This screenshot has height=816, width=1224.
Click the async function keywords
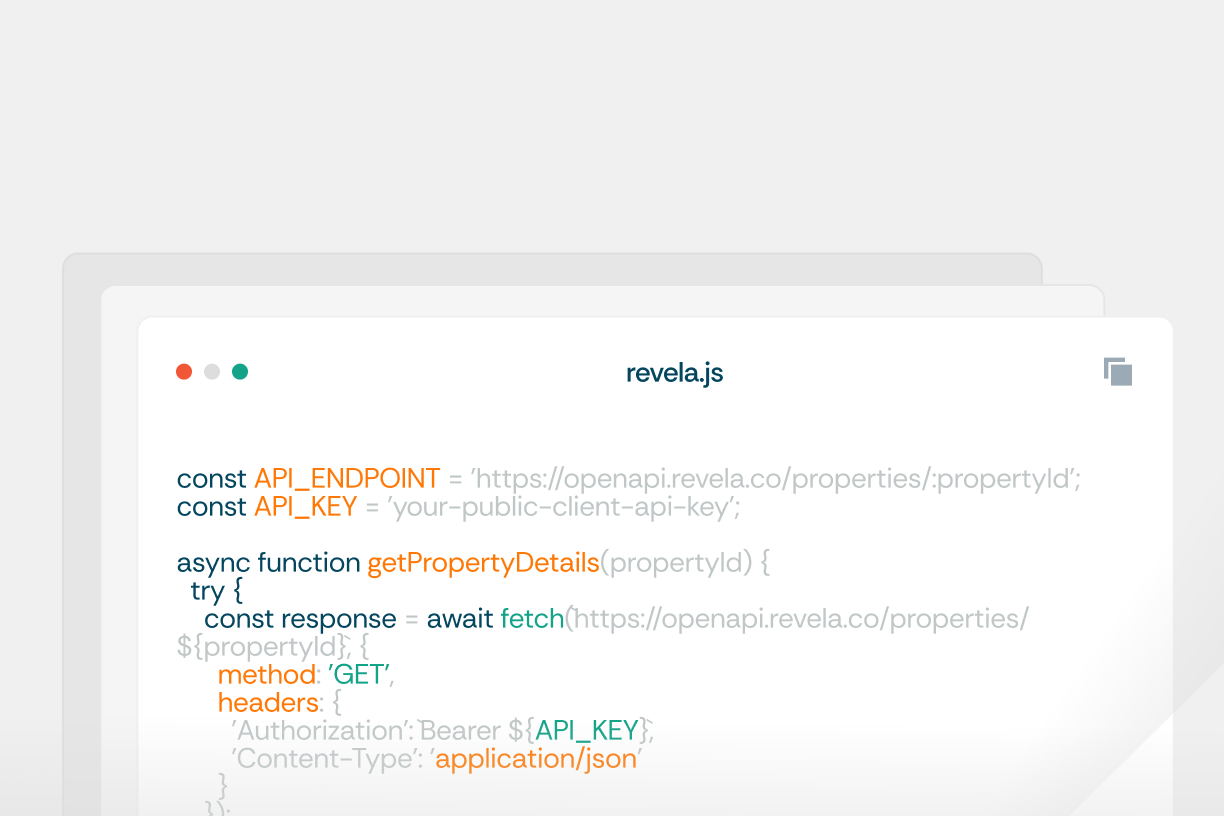[x=269, y=563]
